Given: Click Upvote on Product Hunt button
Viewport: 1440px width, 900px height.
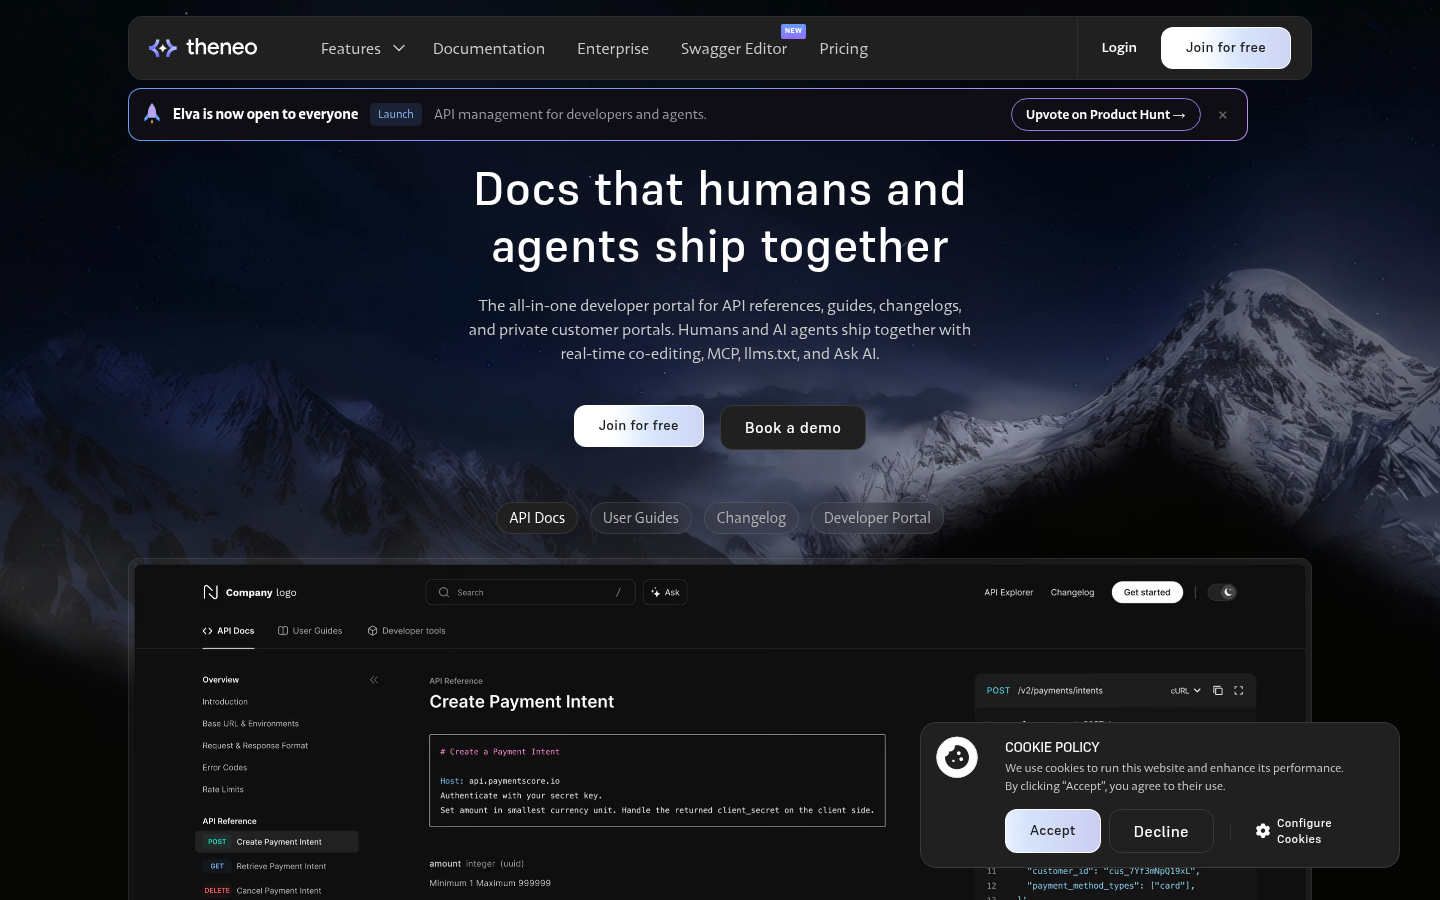Looking at the screenshot, I should (1105, 114).
